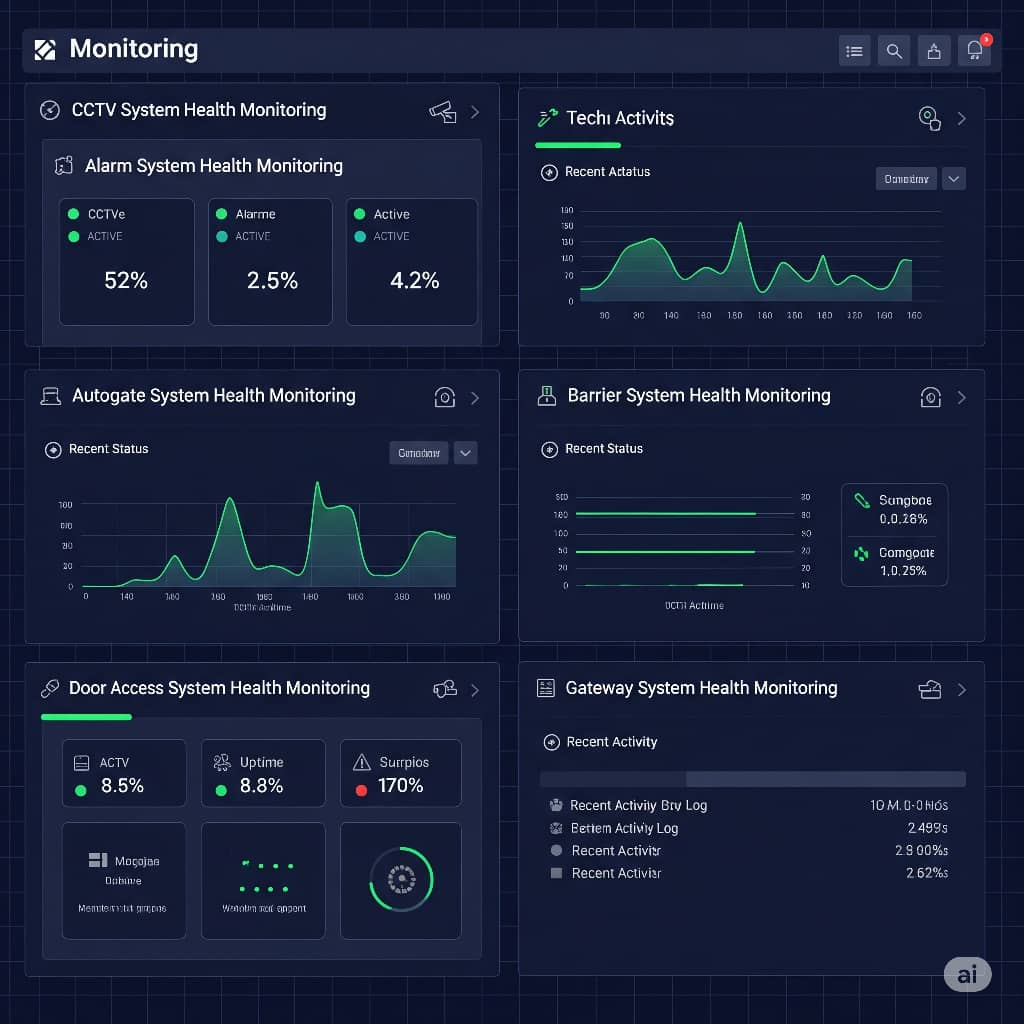
Task: Expand the Door Access System chevron
Action: click(x=475, y=690)
